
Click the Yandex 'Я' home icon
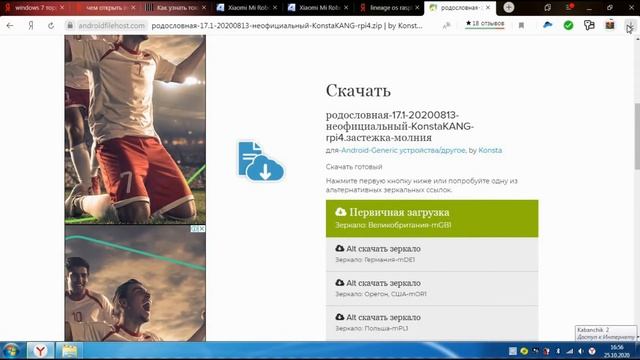(31, 25)
